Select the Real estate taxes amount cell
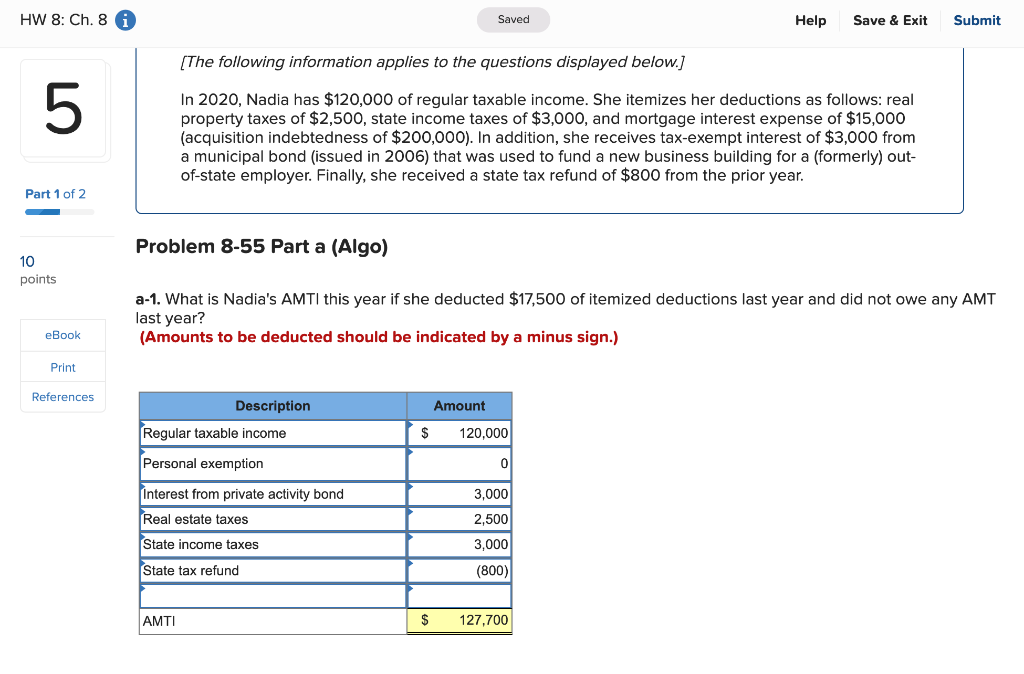The width and height of the screenshot is (1024, 674). point(459,519)
